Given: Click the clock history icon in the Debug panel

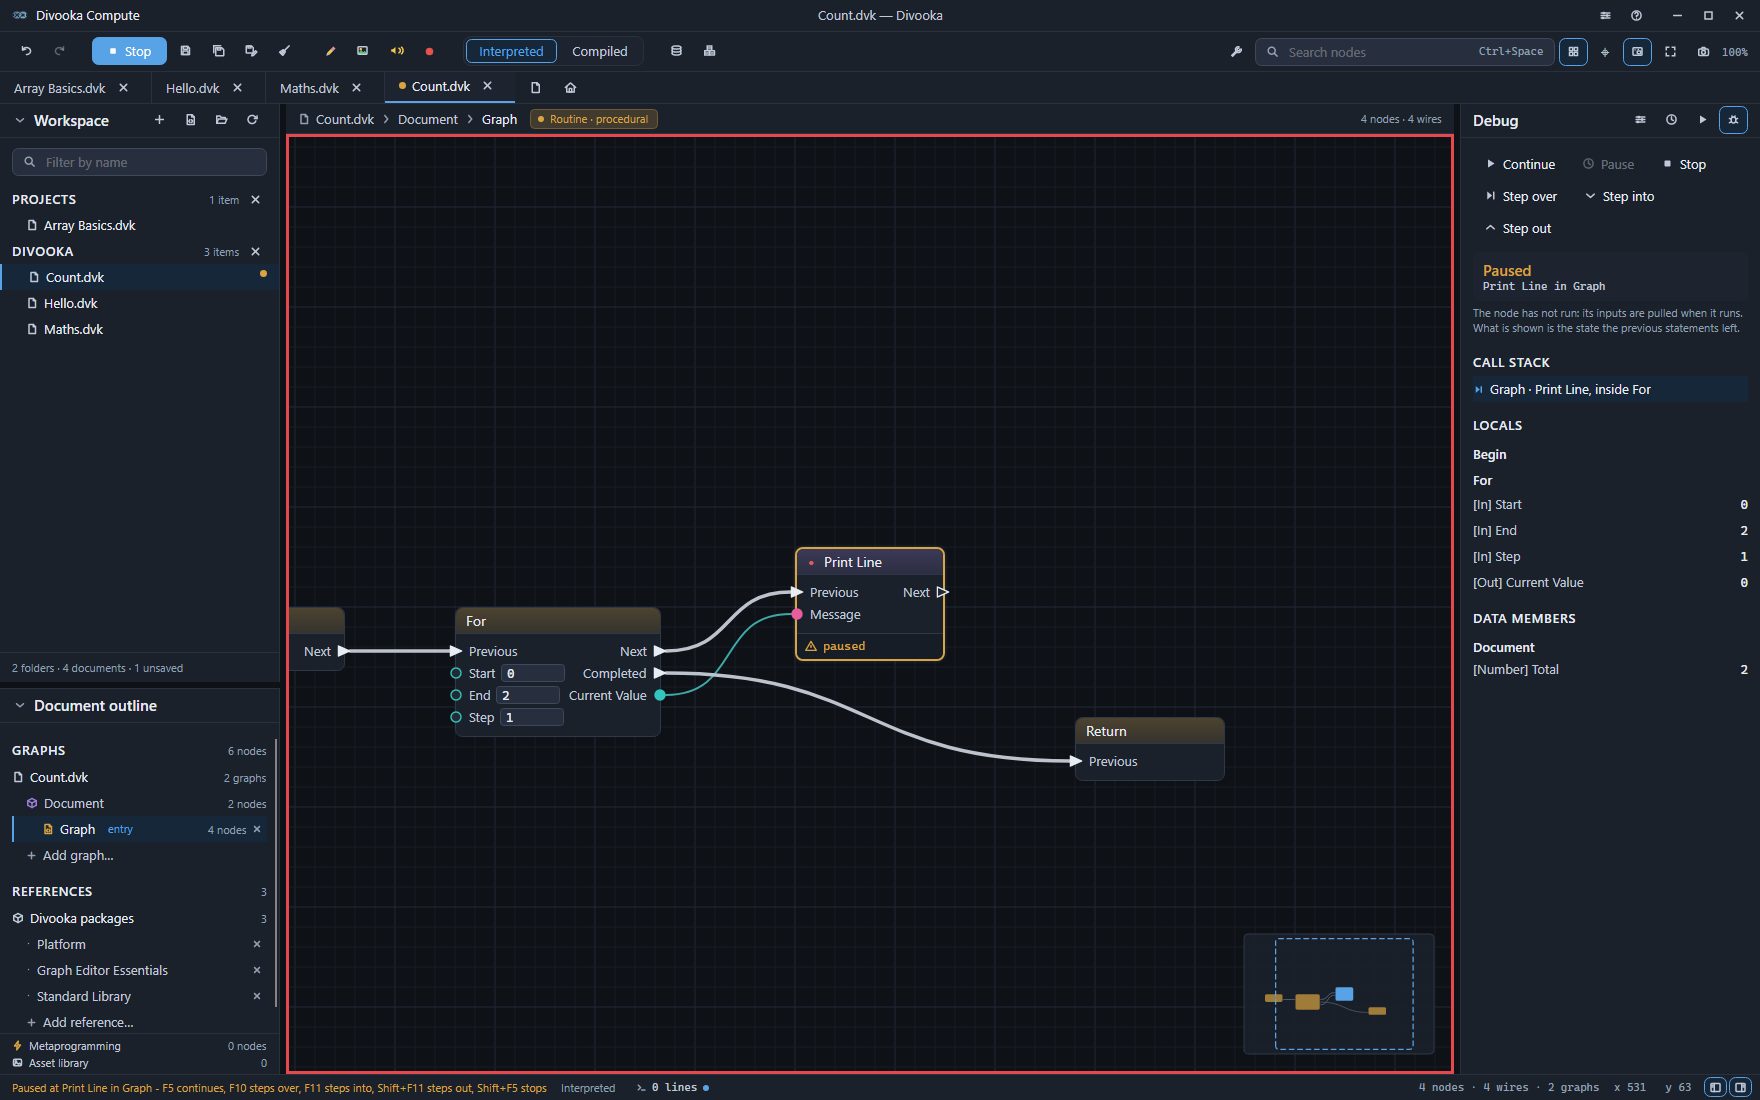Looking at the screenshot, I should pos(1671,120).
